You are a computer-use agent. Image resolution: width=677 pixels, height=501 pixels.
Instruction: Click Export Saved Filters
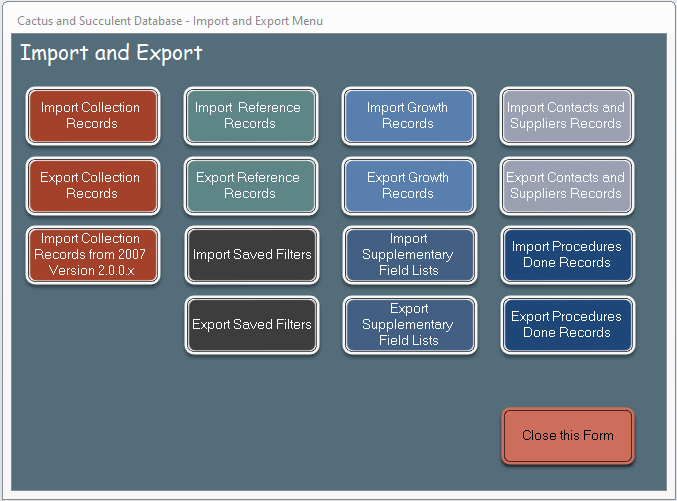click(252, 325)
